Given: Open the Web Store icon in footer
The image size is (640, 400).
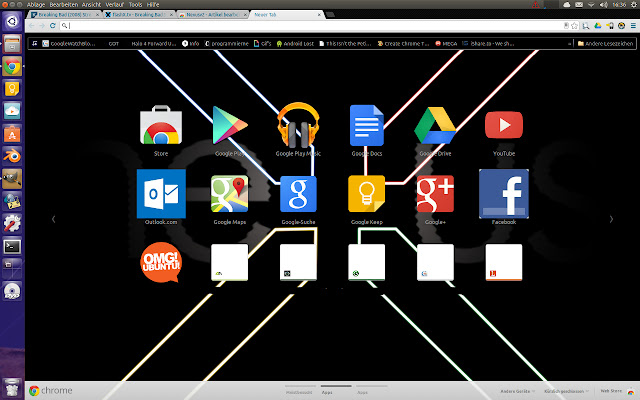Looking at the screenshot, I should (631, 392).
